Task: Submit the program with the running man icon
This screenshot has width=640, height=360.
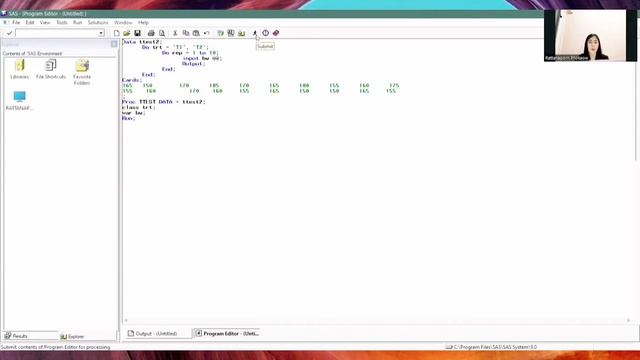Action: pos(255,33)
